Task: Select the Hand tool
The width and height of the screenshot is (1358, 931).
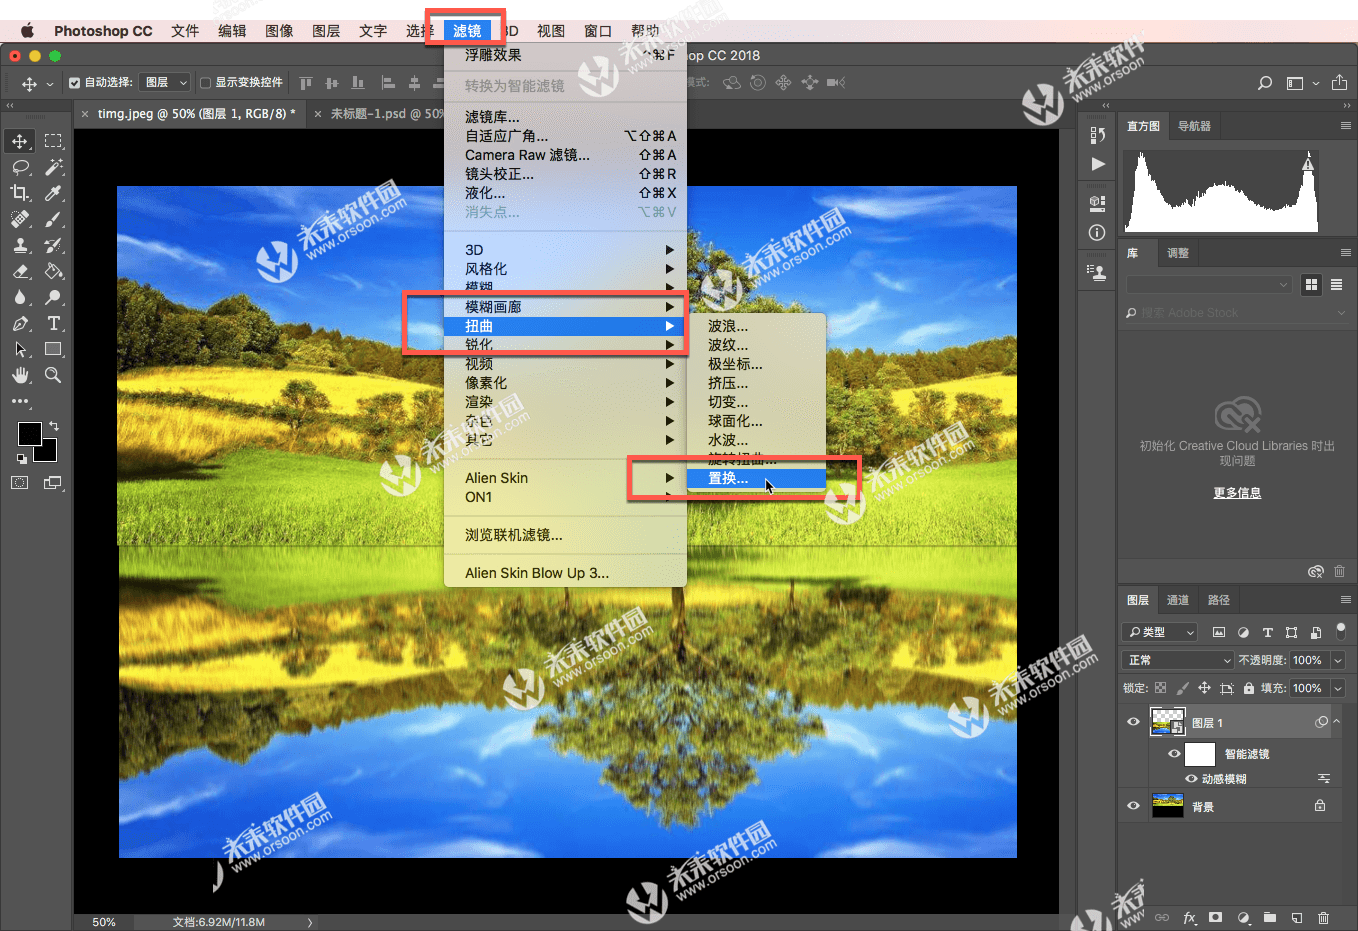Action: point(20,375)
